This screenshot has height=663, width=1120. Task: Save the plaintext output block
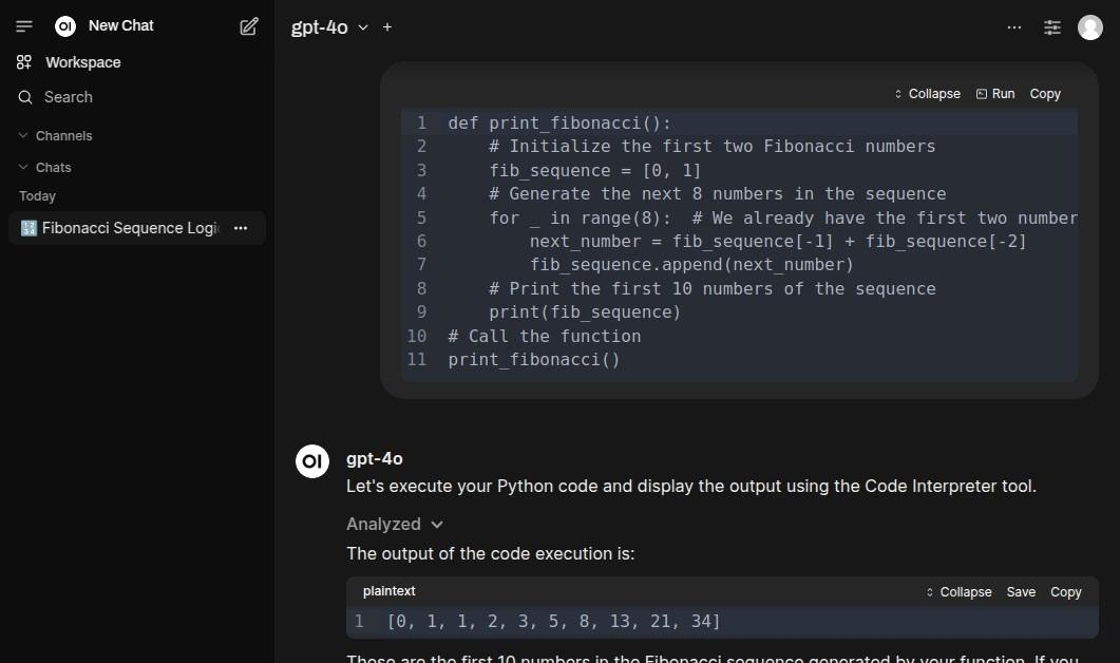click(x=1021, y=592)
